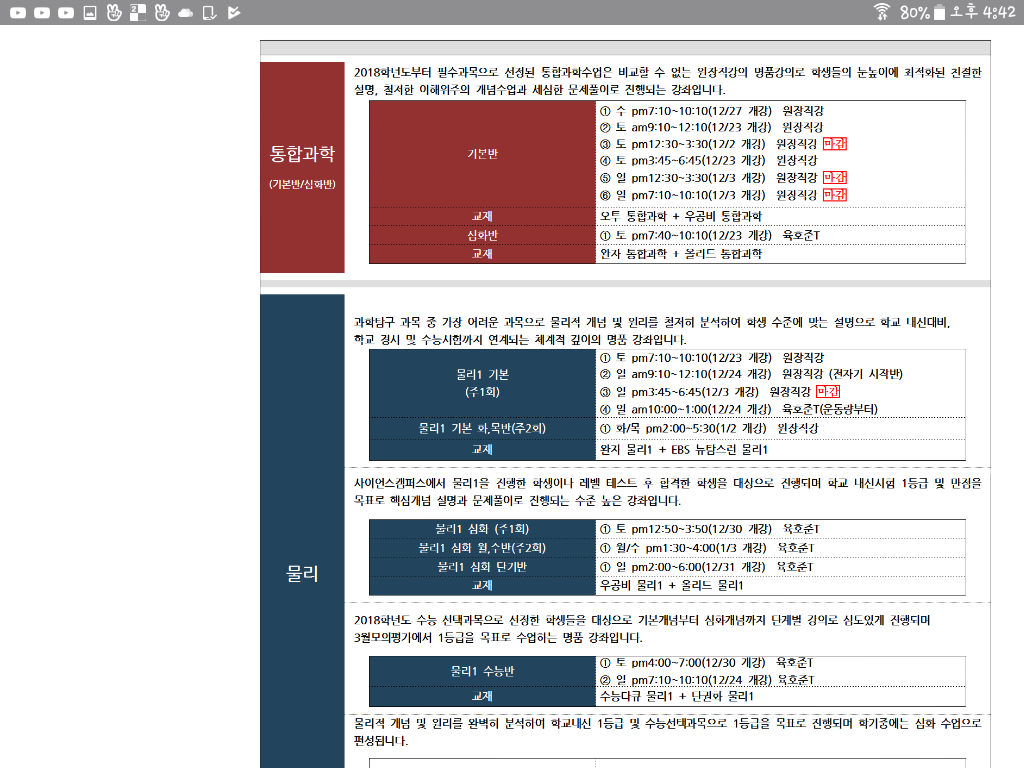Tap the 물리1 기본 화,목반(주2회) cell
1024x768 pixels.
point(482,428)
